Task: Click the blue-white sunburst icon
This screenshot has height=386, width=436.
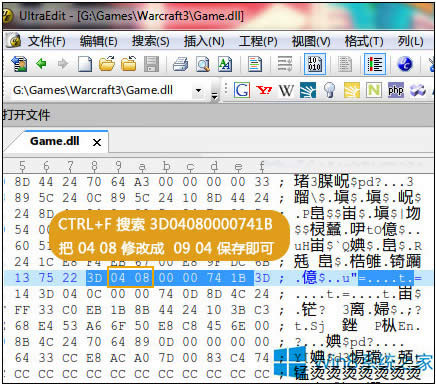Action: [308, 90]
